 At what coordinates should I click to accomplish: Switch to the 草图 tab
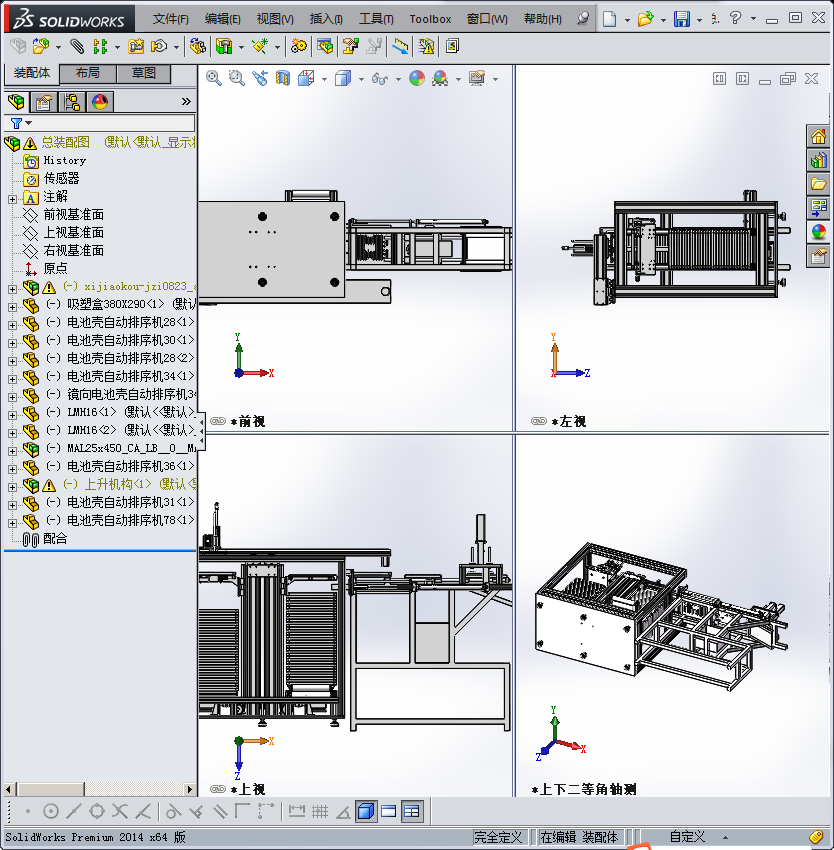[144, 74]
